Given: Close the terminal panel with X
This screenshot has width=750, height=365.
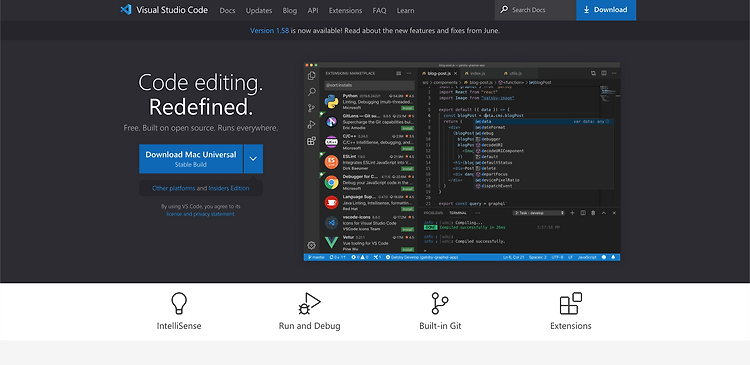Looking at the screenshot, I should [614, 213].
